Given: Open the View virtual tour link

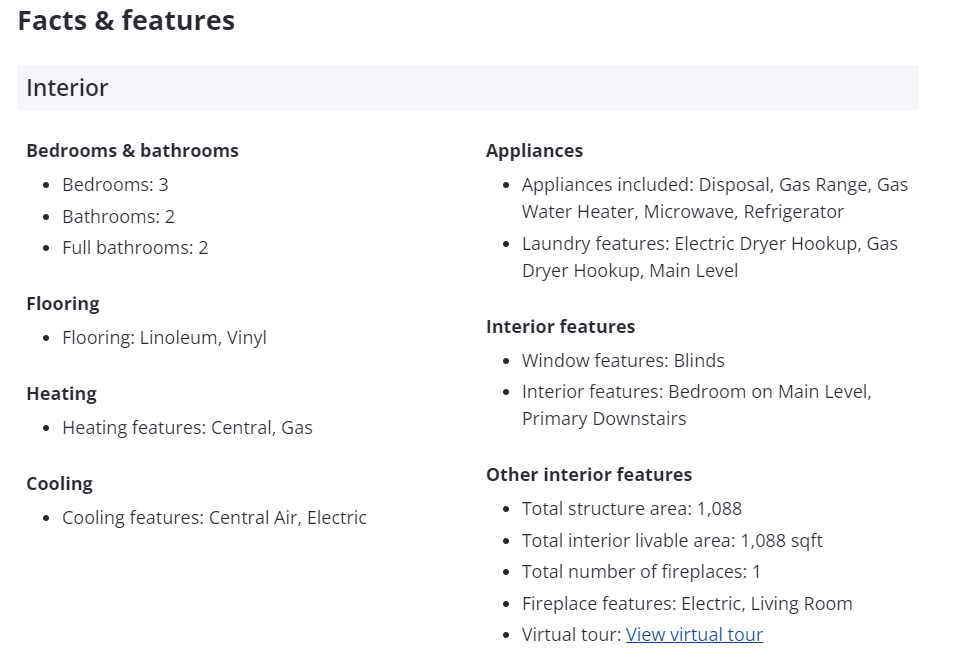Looking at the screenshot, I should click(x=694, y=634).
